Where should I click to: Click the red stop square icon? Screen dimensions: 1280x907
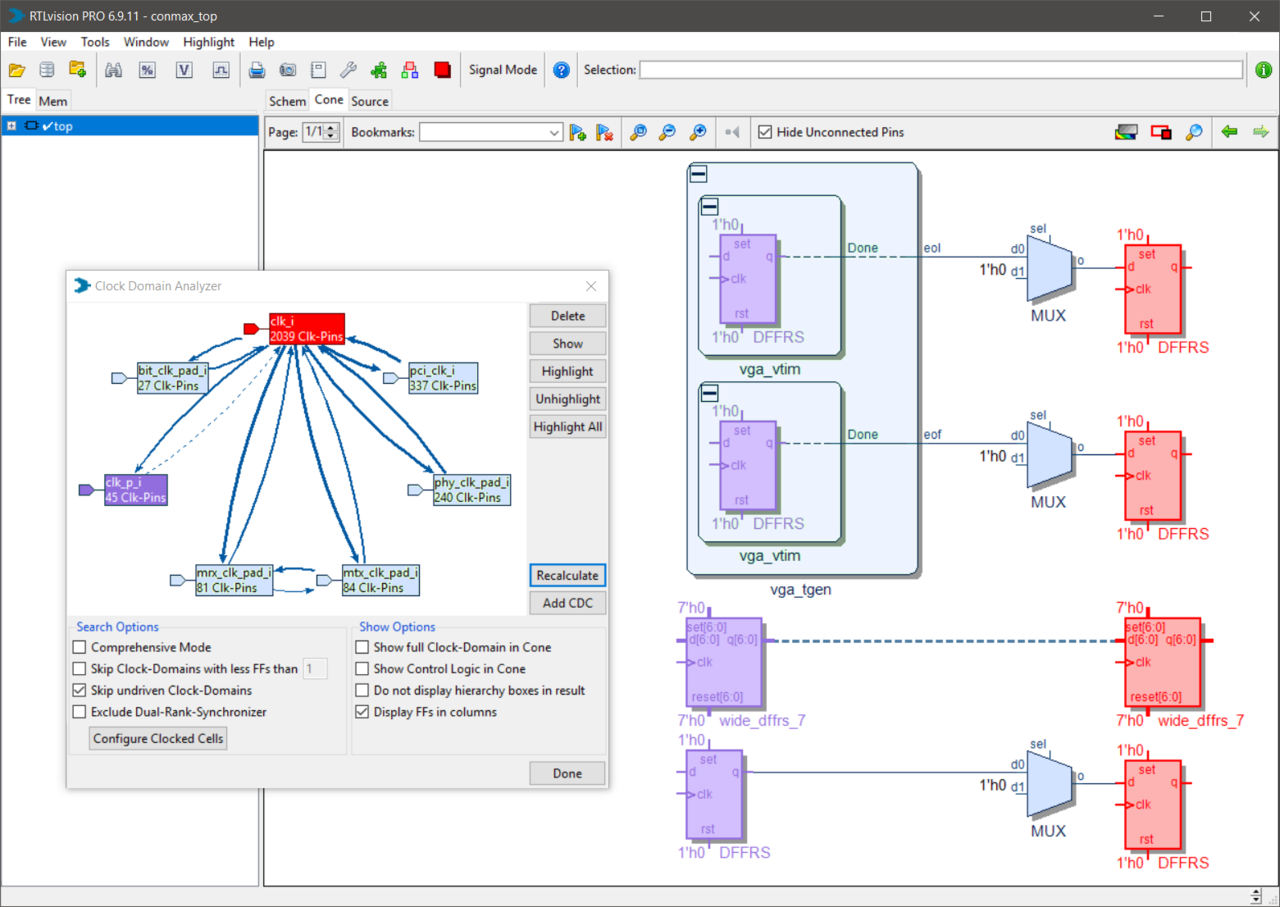(x=442, y=70)
